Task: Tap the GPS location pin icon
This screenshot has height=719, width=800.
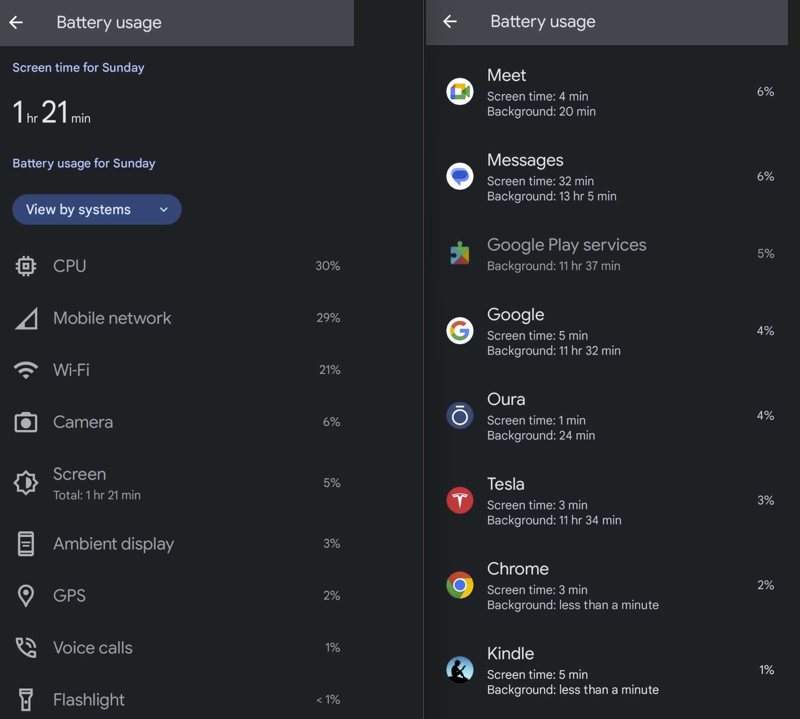Action: click(26, 596)
